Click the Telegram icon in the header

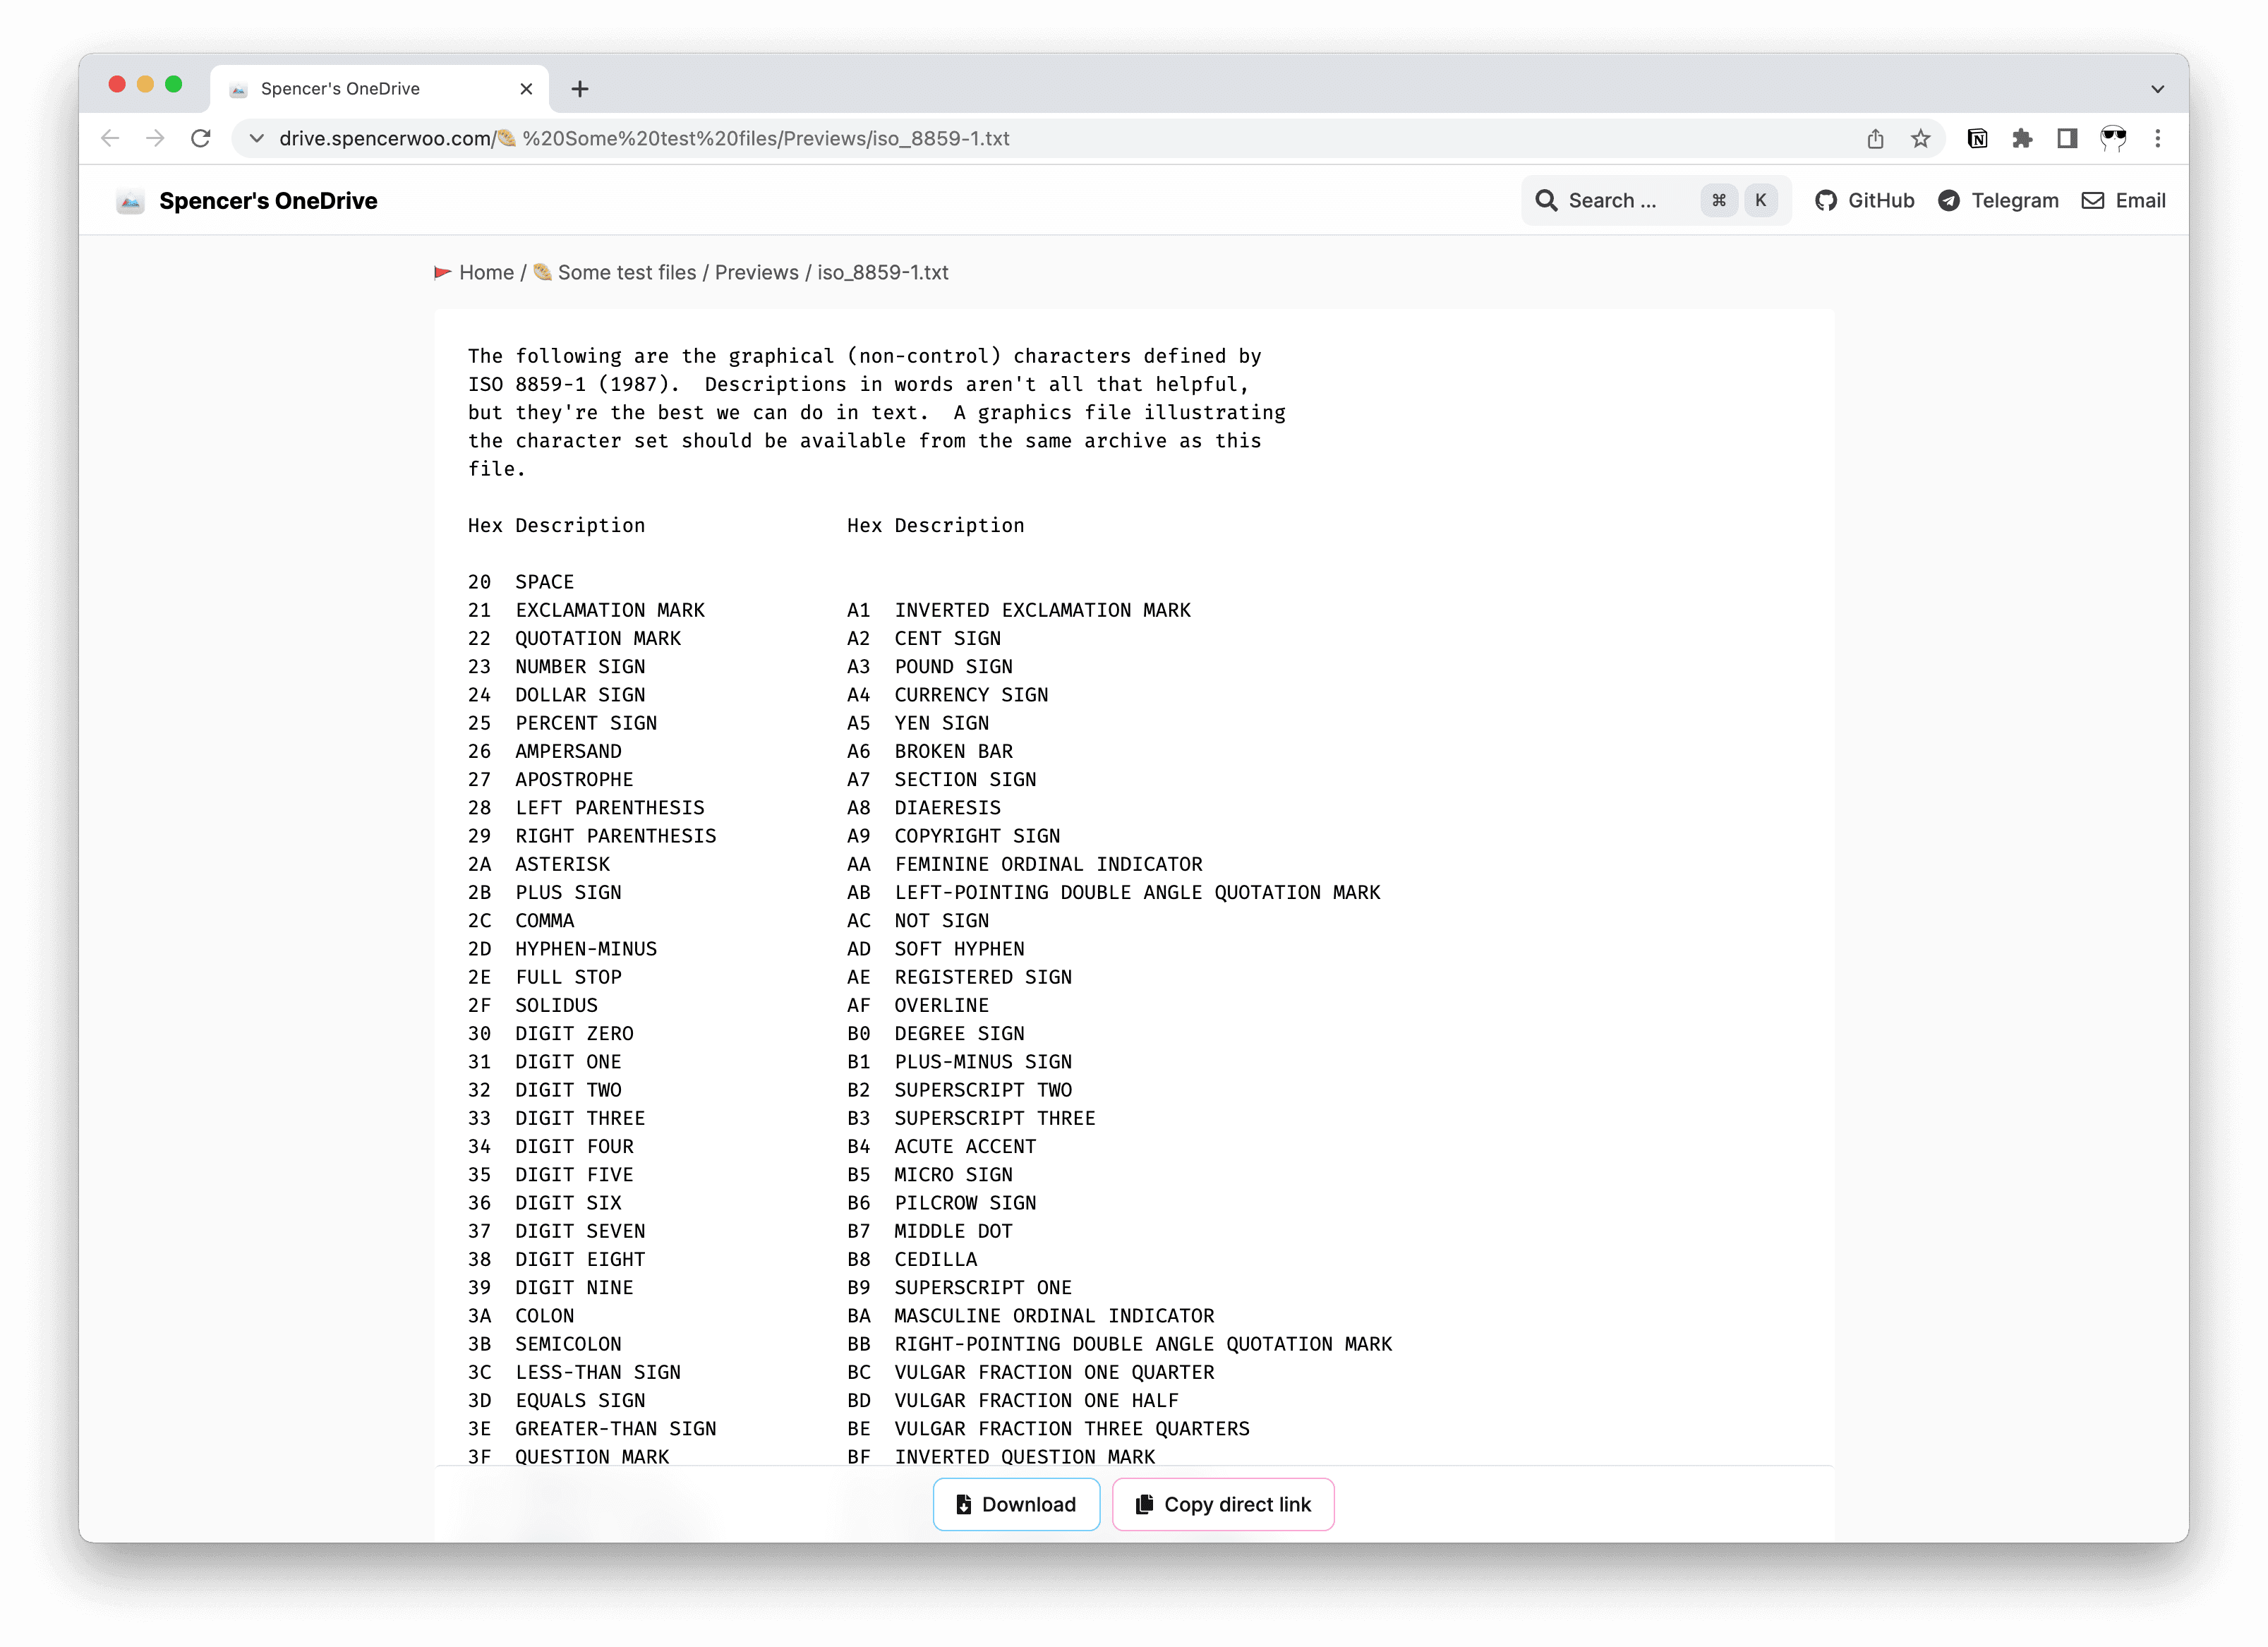[1949, 200]
